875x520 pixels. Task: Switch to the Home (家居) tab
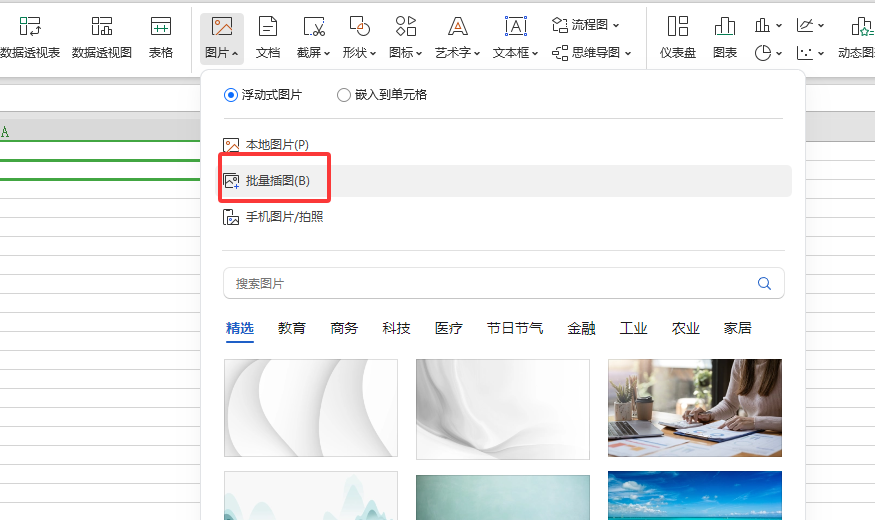[x=738, y=328]
